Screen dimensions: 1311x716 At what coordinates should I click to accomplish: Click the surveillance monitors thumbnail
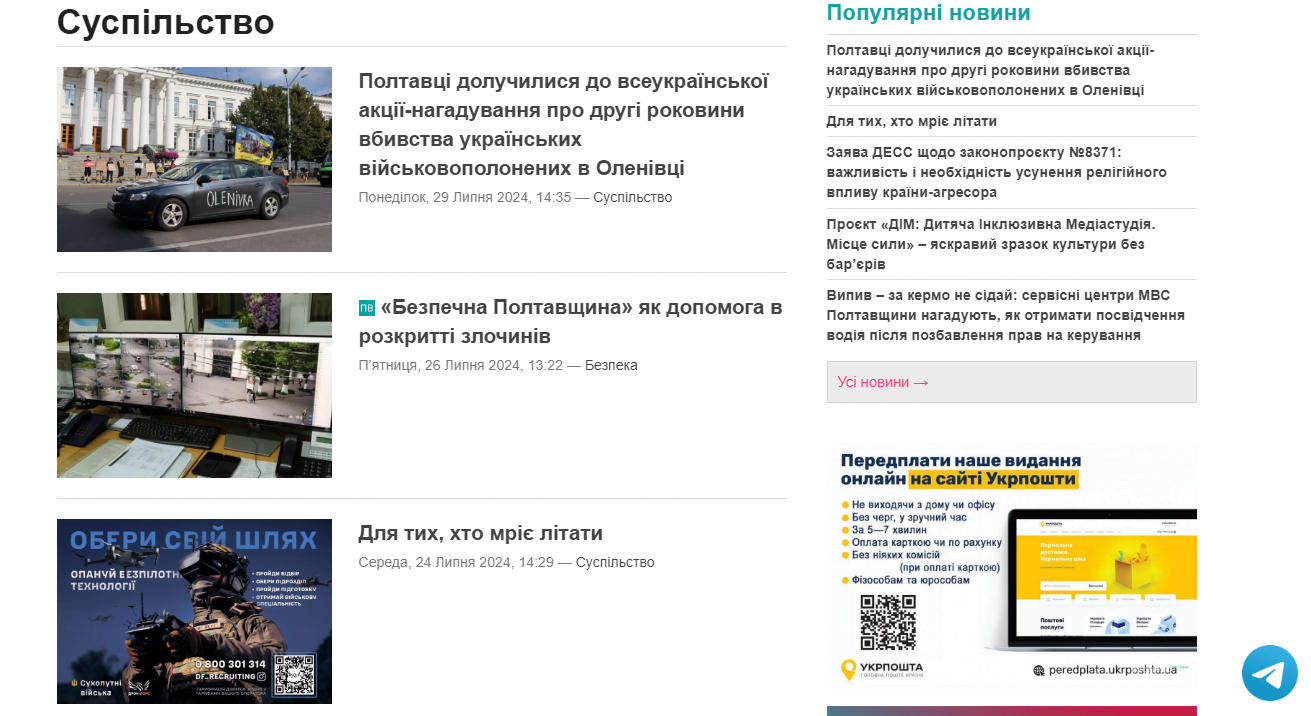(194, 385)
